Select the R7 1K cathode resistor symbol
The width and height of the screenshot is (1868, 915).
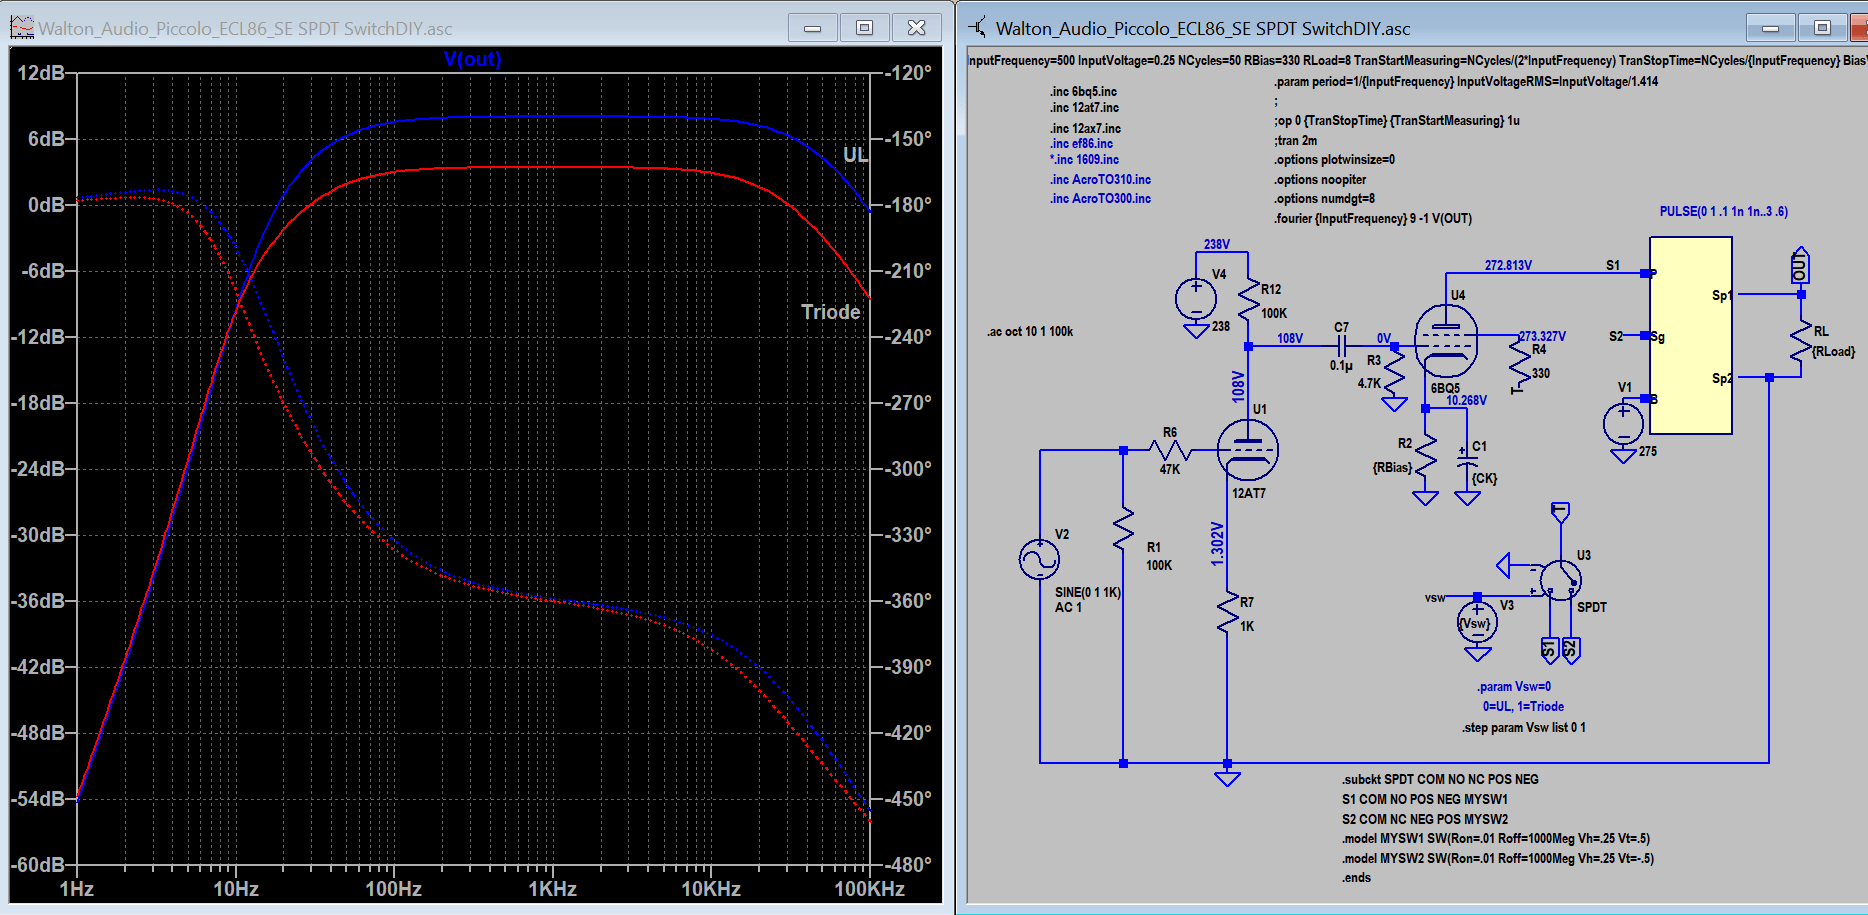(x=1227, y=611)
